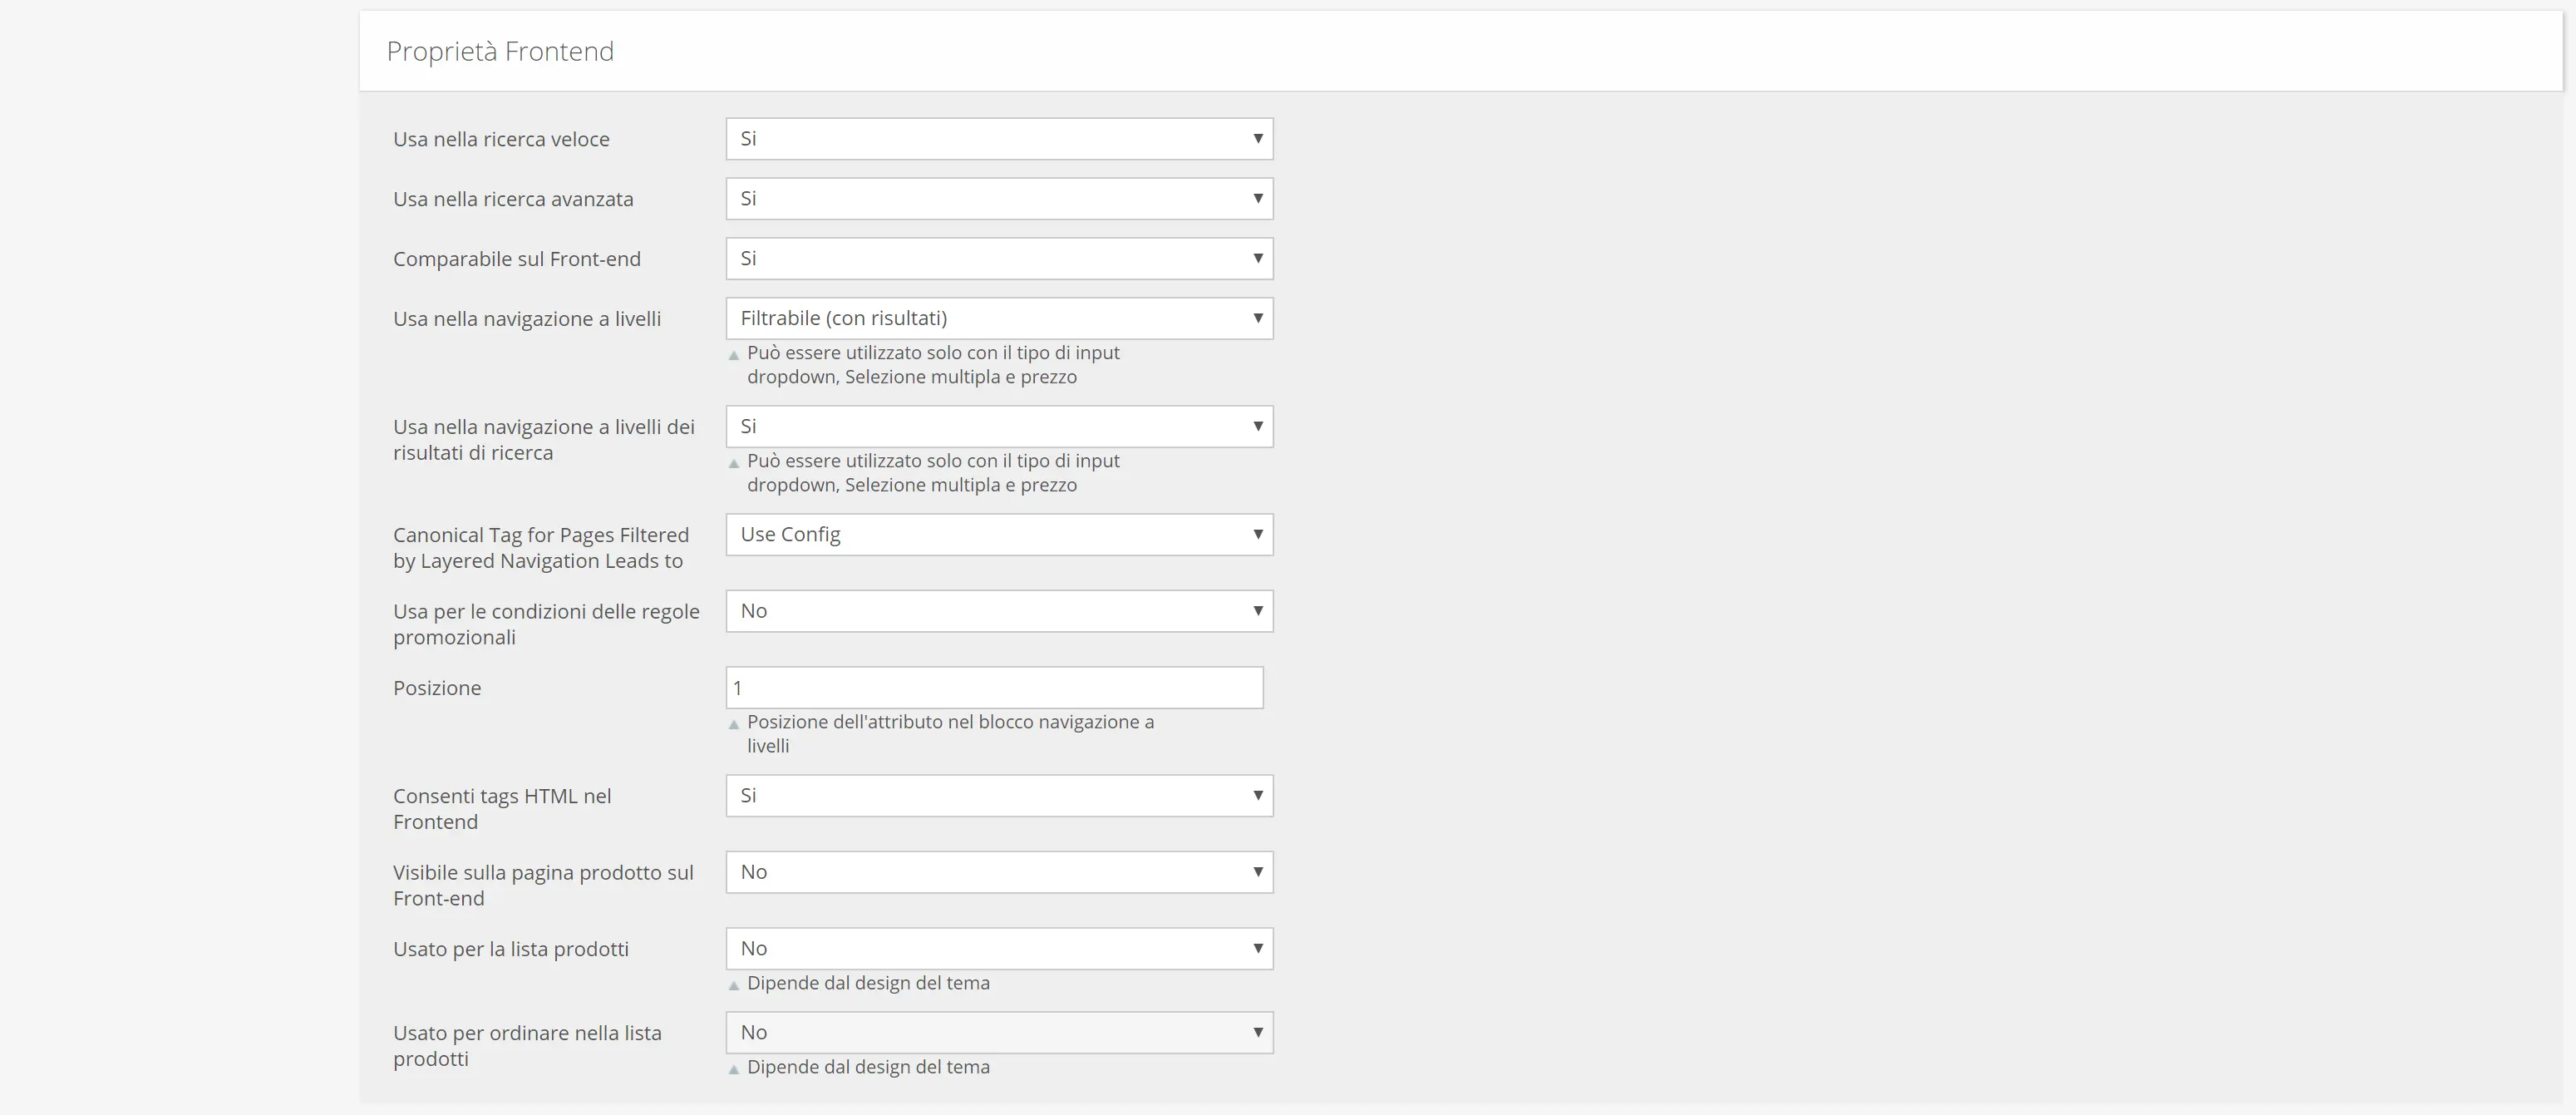The width and height of the screenshot is (2576, 1115).
Task: Click the 'Proprietà Frontend' section header
Action: tap(500, 51)
